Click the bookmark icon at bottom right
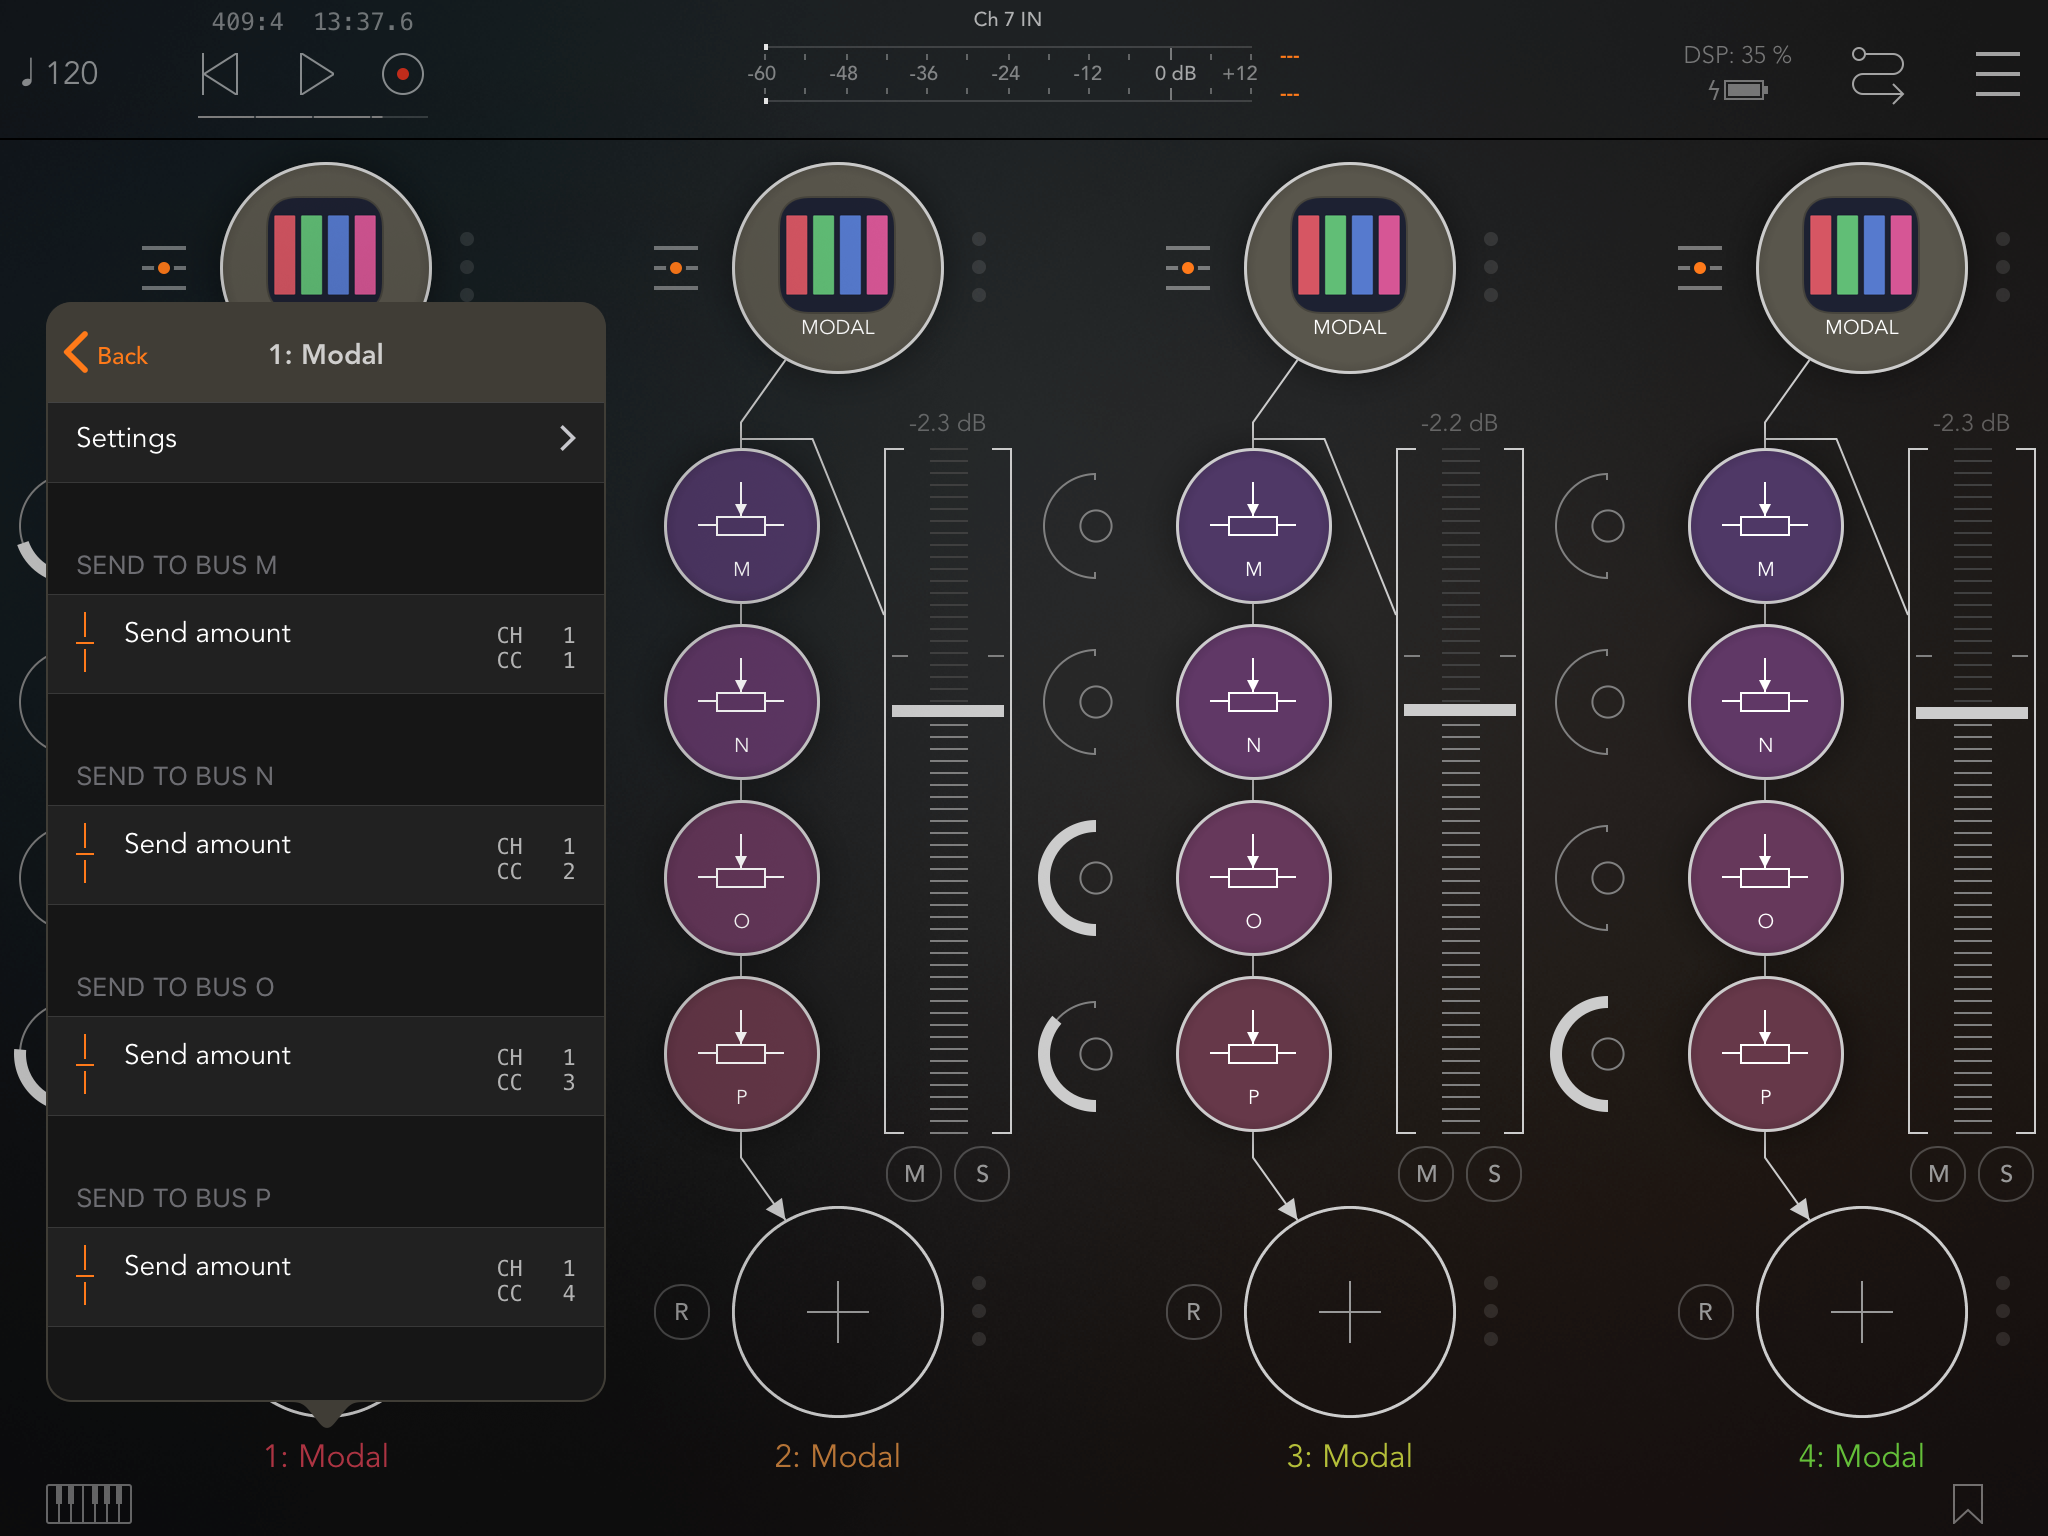This screenshot has width=2048, height=1536. 1967,1503
